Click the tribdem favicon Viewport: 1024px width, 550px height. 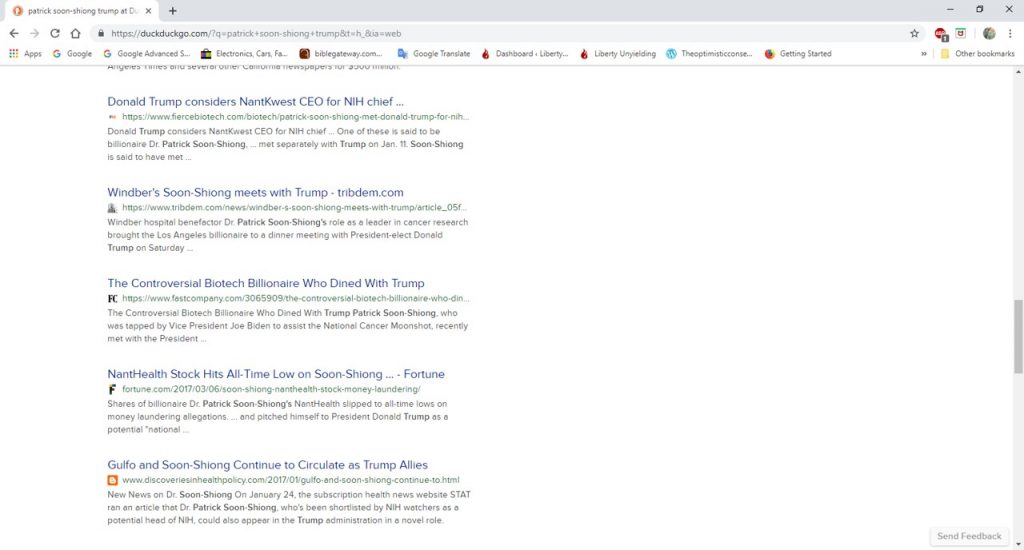click(112, 208)
